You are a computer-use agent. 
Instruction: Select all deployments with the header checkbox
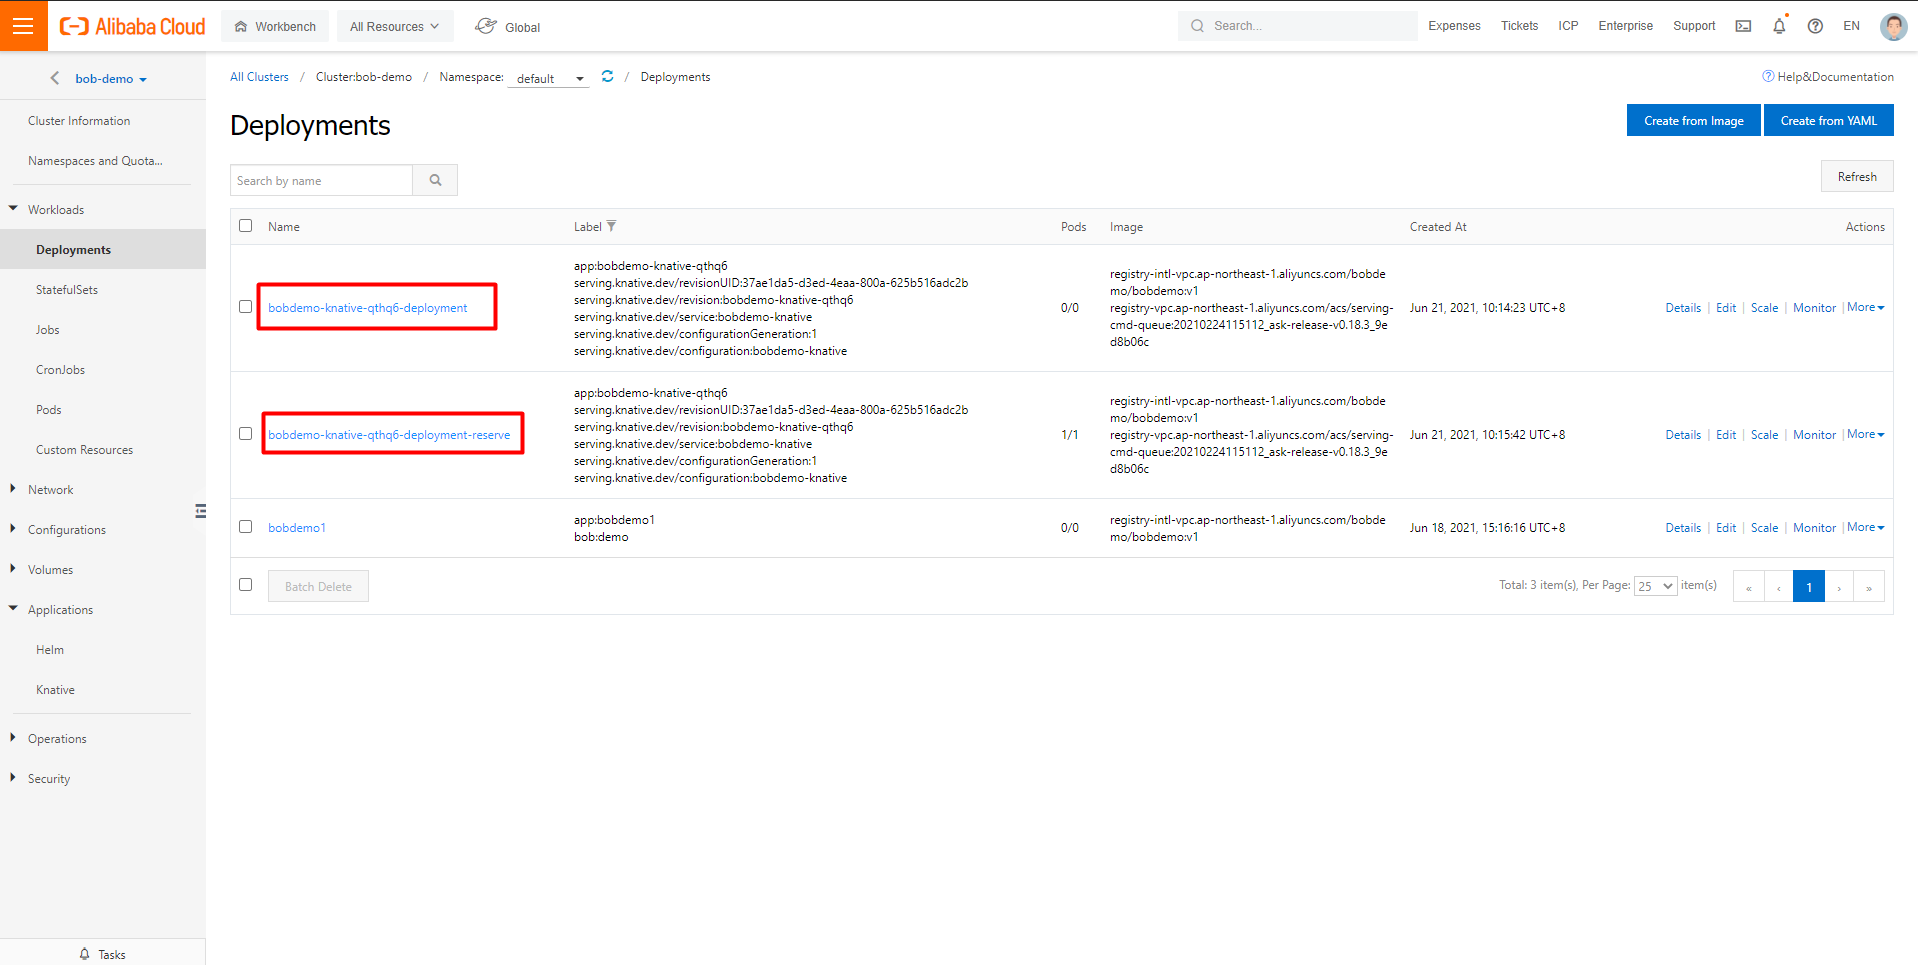pos(245,226)
